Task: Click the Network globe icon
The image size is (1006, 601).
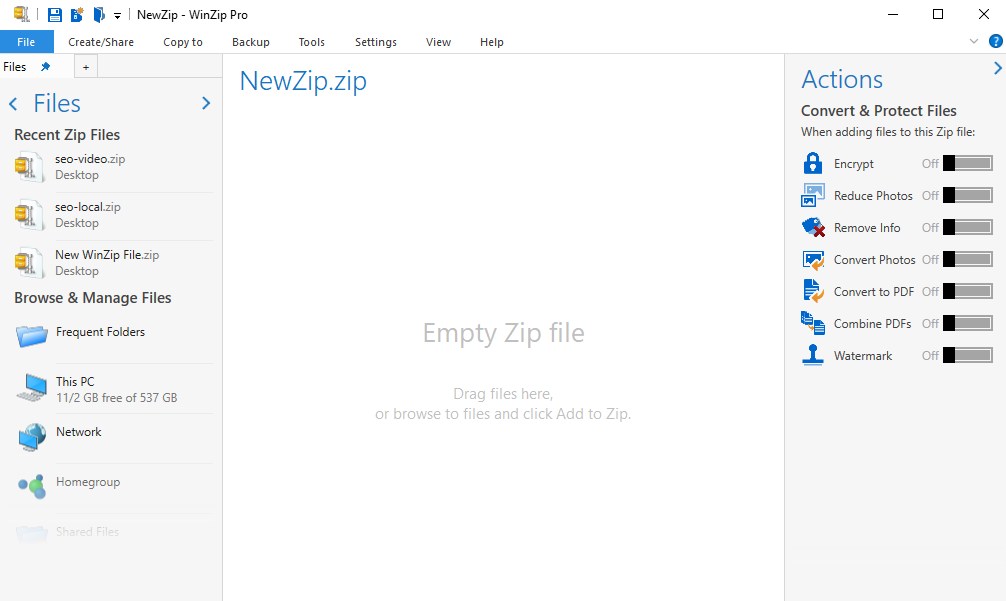Action: click(x=32, y=437)
